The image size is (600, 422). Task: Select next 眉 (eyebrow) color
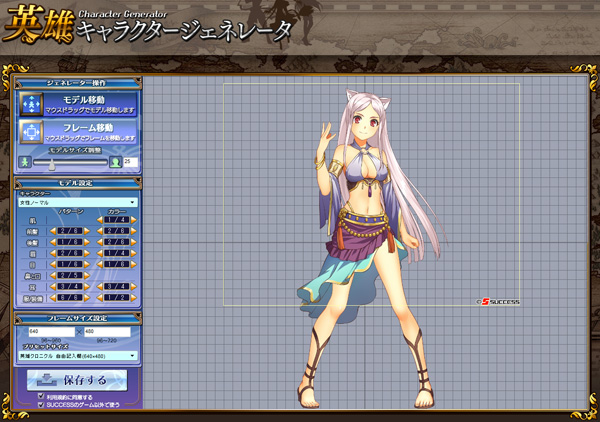(134, 253)
